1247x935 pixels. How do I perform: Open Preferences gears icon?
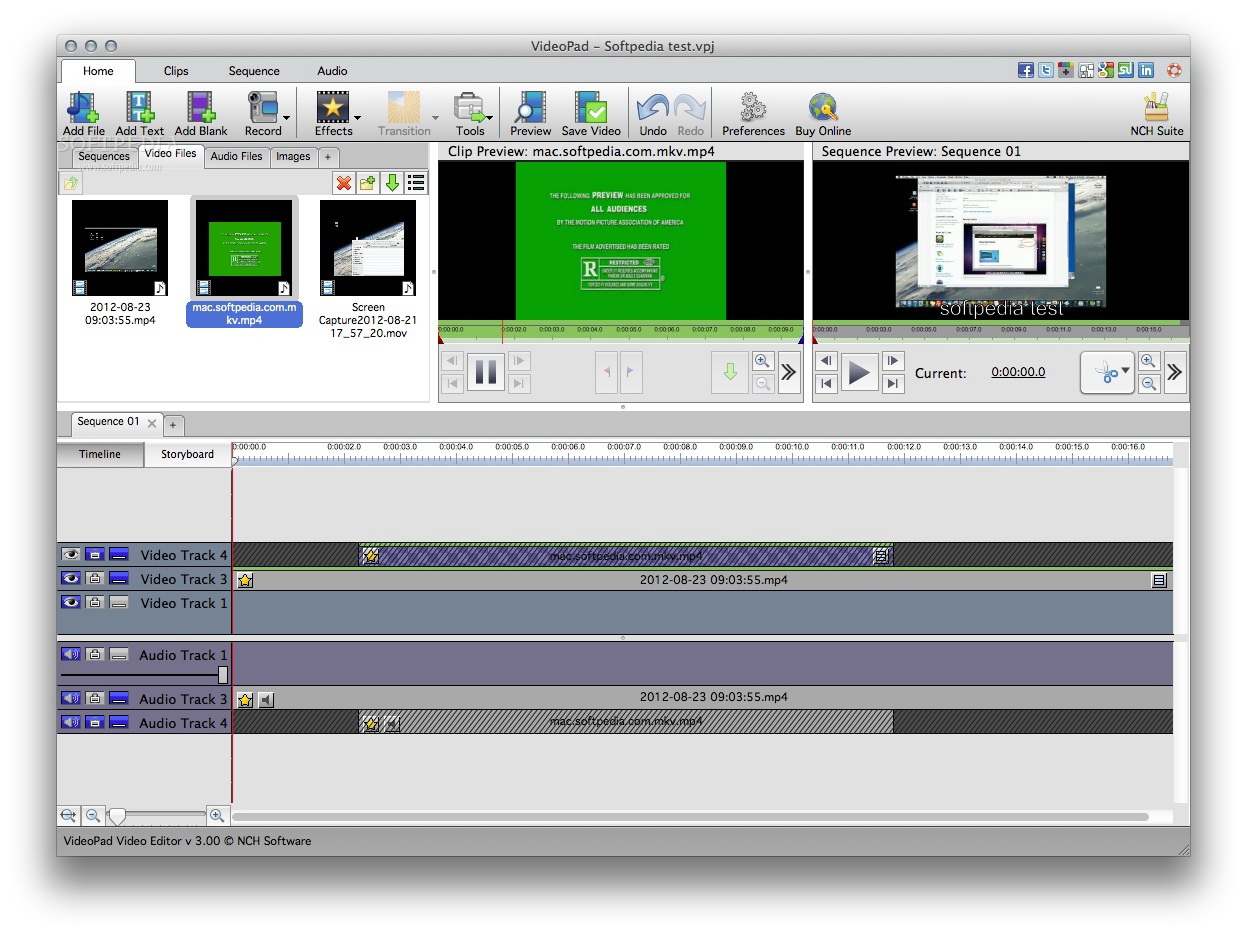tap(753, 107)
